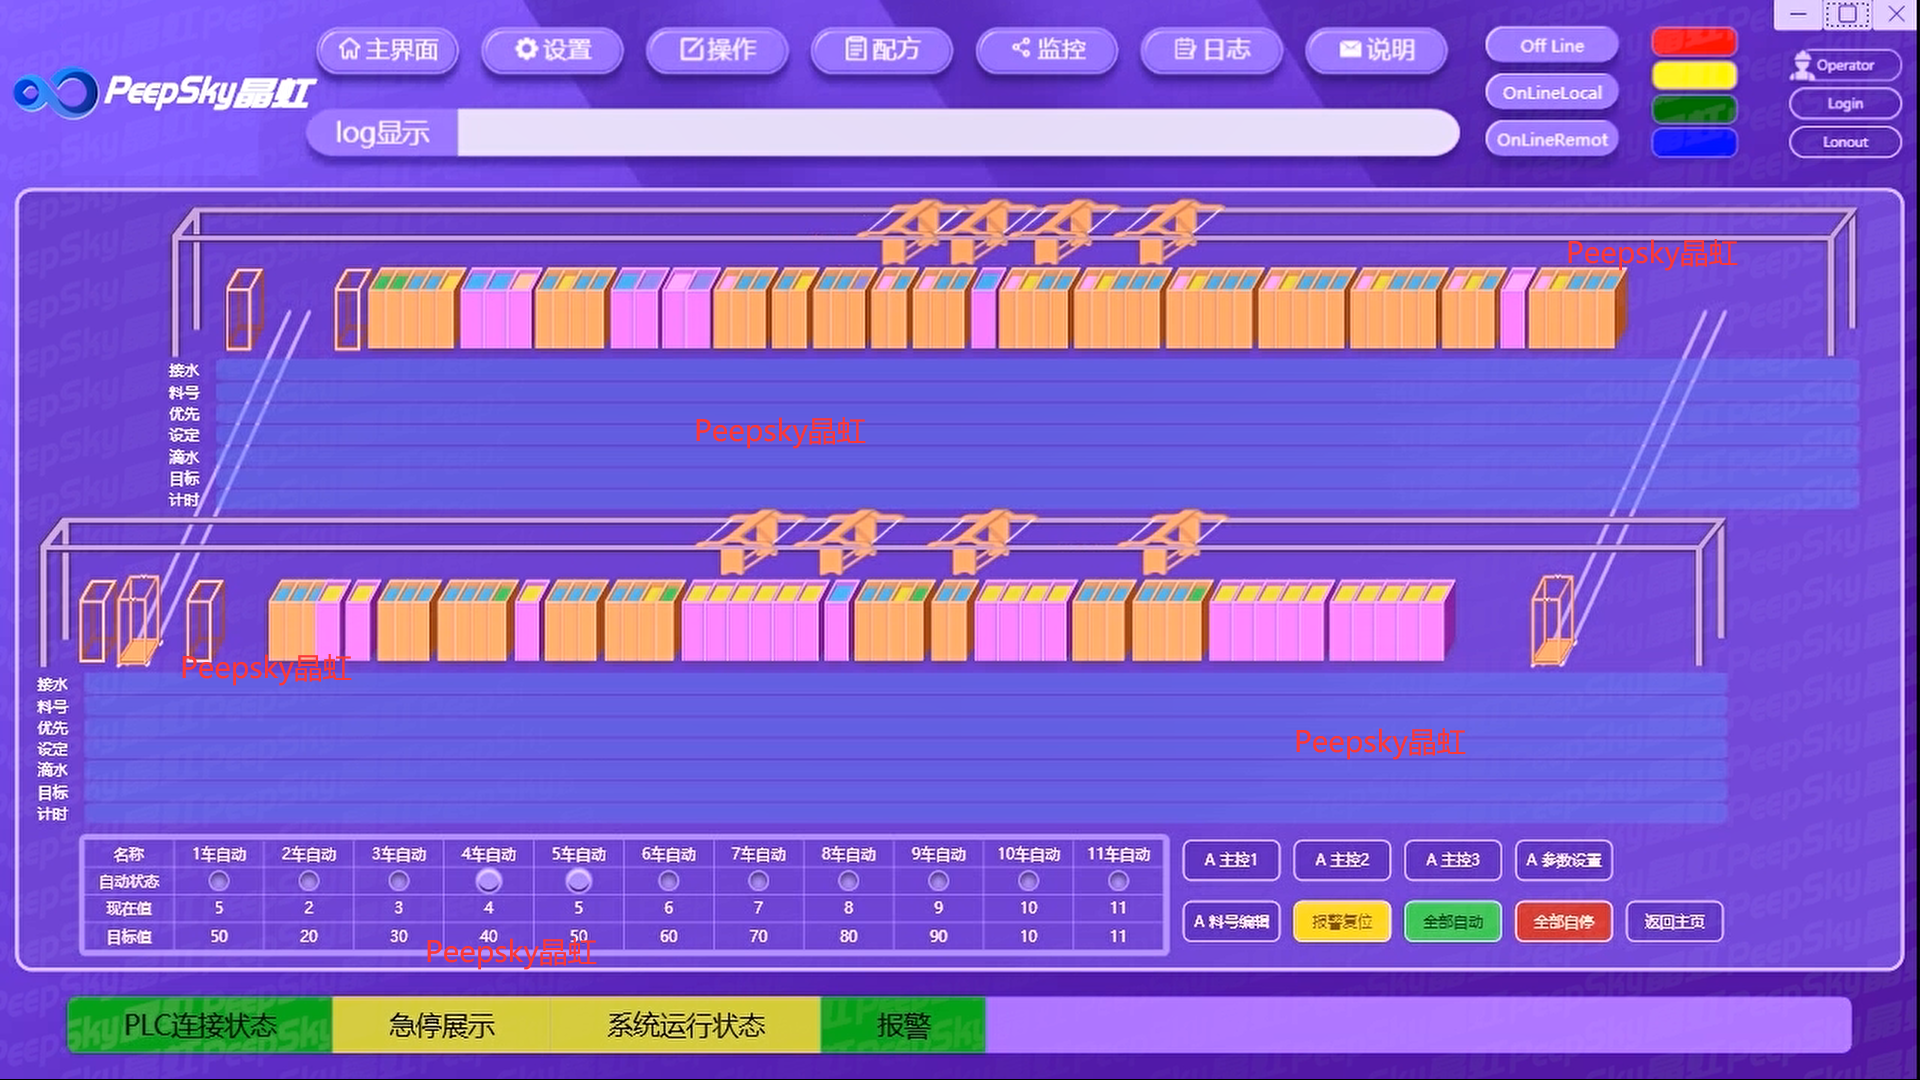
Task: Click the PeepSky logo icon
Action: point(56,93)
